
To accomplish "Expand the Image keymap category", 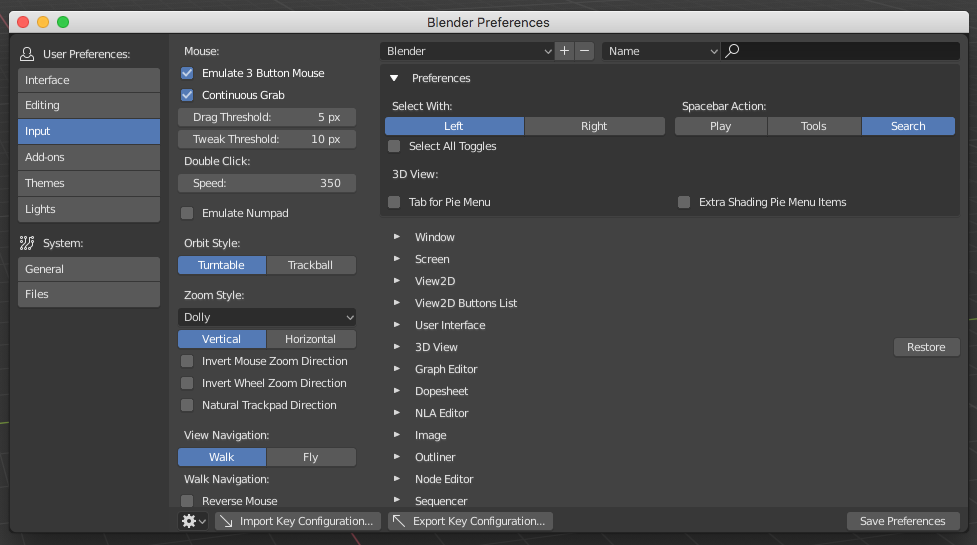I will click(x=396, y=435).
